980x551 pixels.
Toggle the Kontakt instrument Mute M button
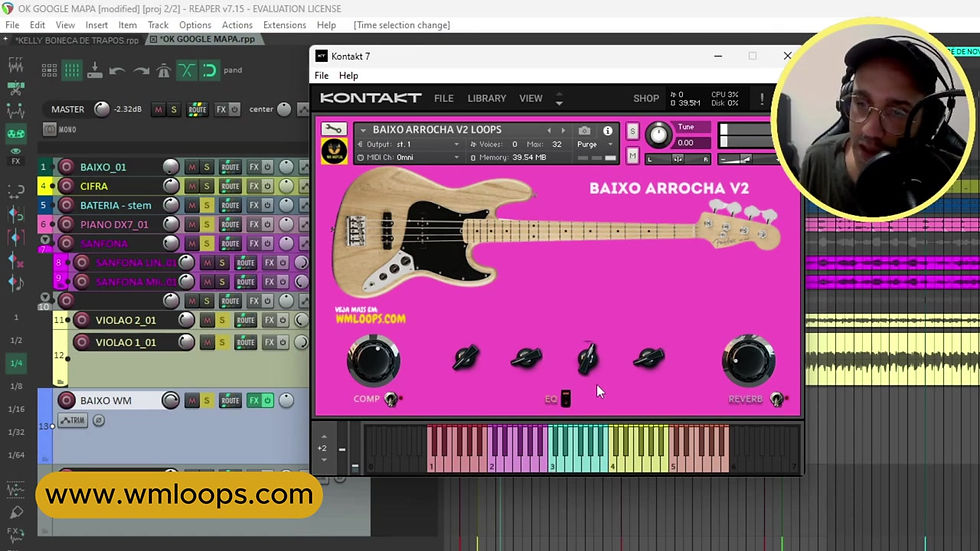[x=632, y=155]
